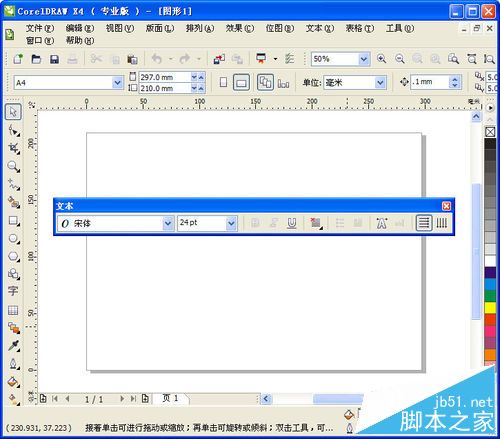The height and width of the screenshot is (439, 500).
Task: Click the Import icon in toolbar
Action: click(x=219, y=59)
